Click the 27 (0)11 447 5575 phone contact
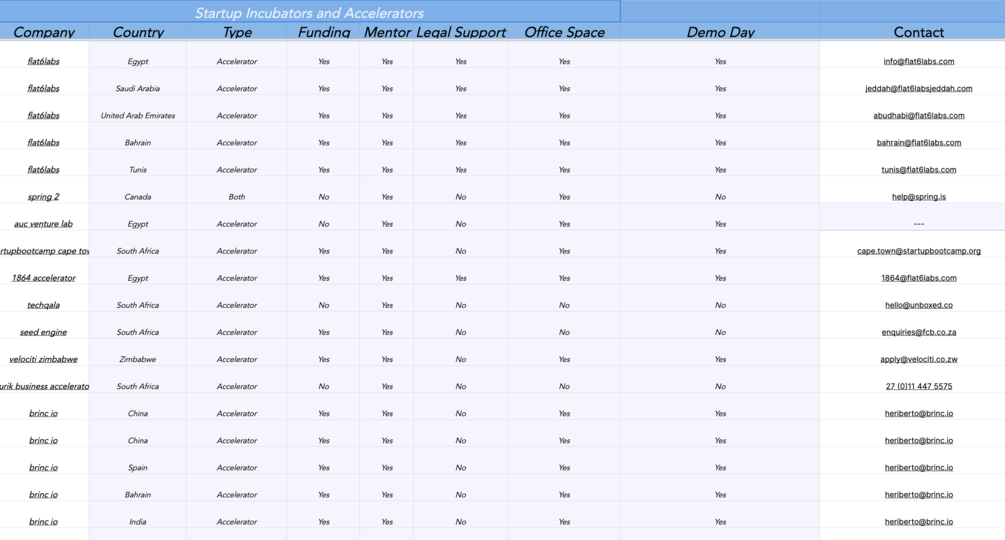The height and width of the screenshot is (540, 1005). pos(918,386)
